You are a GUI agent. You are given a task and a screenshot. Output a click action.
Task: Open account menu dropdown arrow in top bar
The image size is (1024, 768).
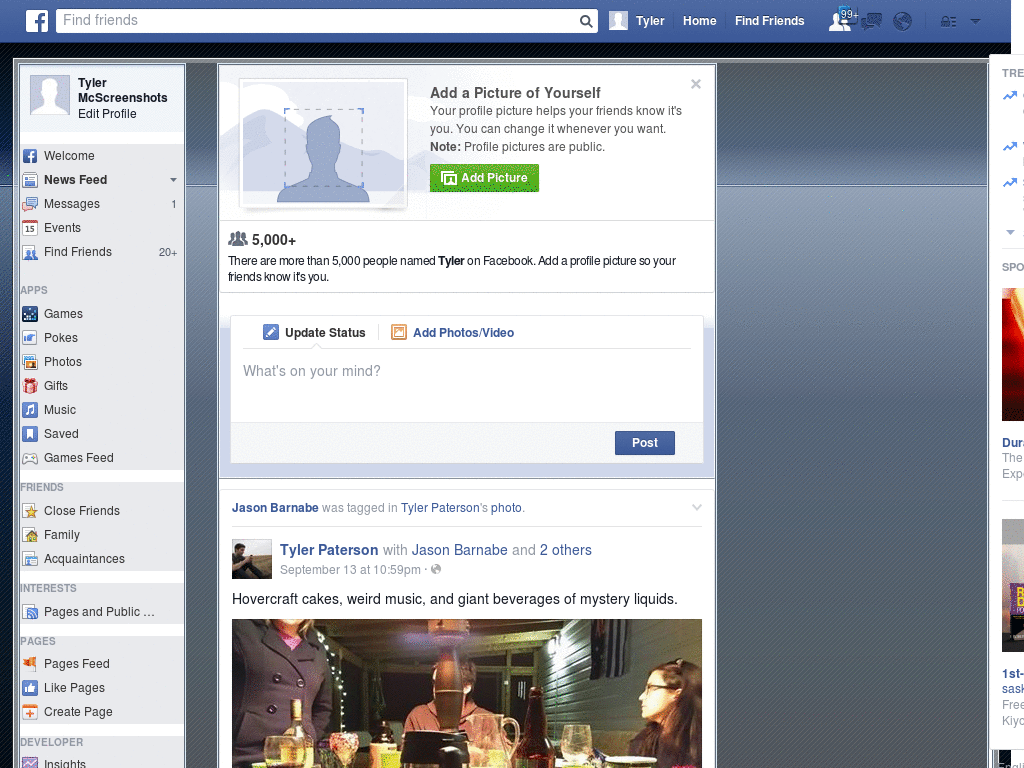click(975, 22)
